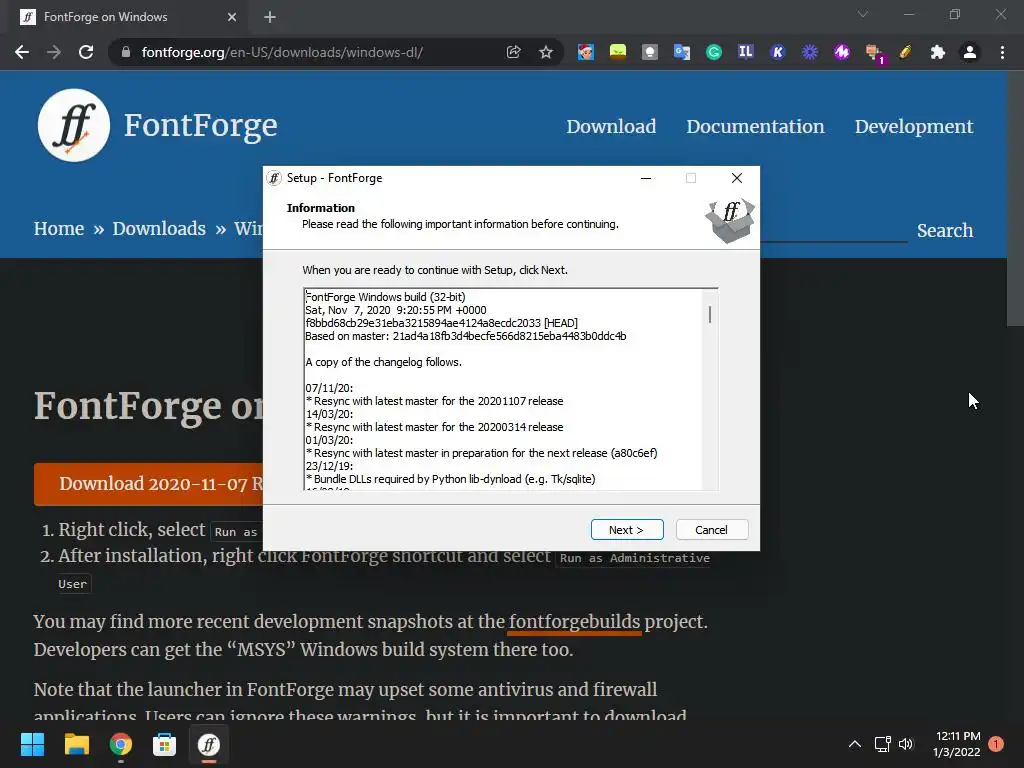The image size is (1024, 768).
Task: Open the Google Translate extension icon
Action: click(682, 52)
